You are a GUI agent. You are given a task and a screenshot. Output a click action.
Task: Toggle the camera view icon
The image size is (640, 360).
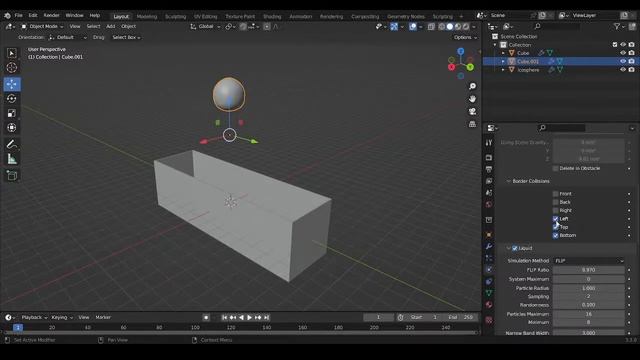pos(472,111)
